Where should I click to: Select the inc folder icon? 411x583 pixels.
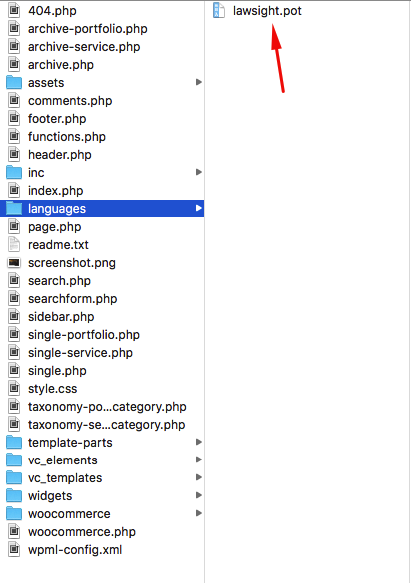14,173
